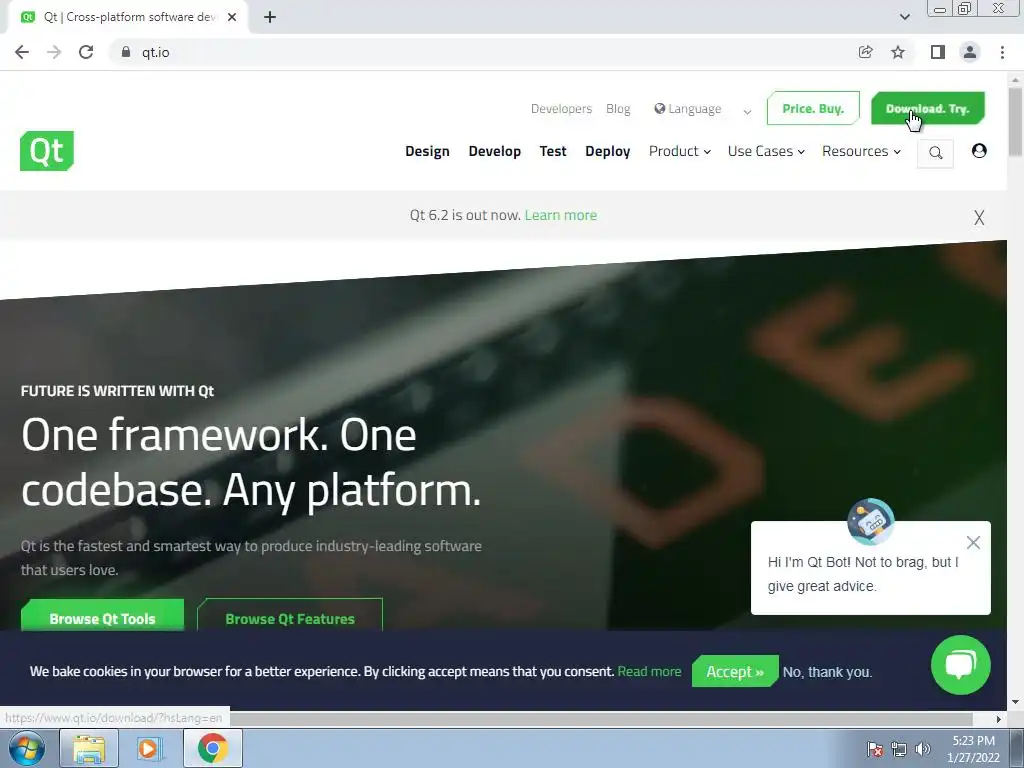Click the Qt Bot avatar image
The image size is (1024, 768).
(871, 522)
